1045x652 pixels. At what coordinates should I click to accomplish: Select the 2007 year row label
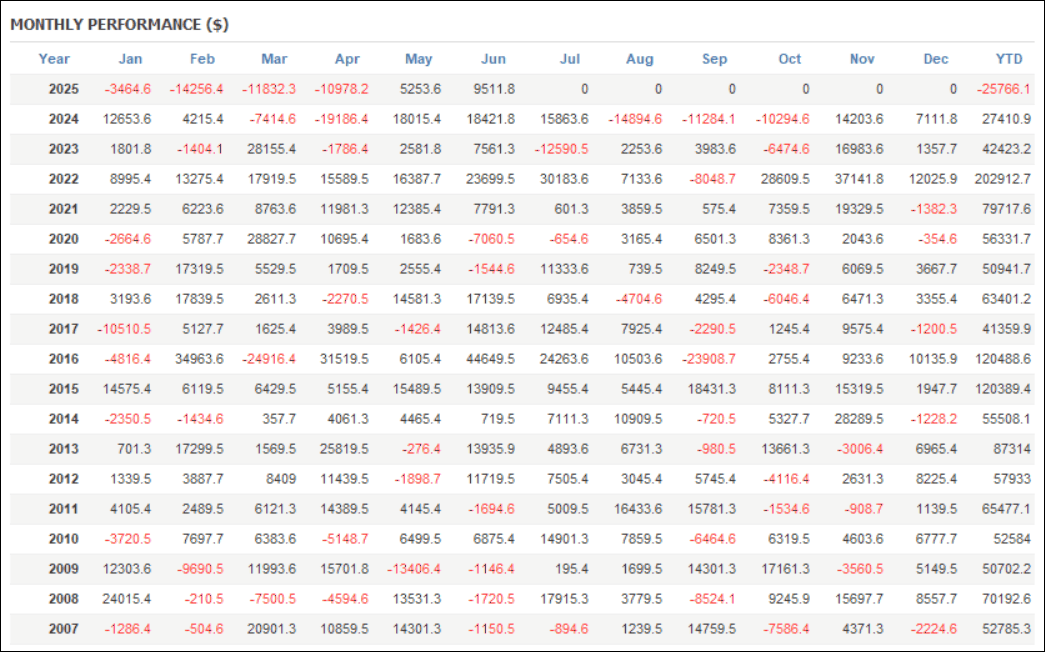[63, 629]
